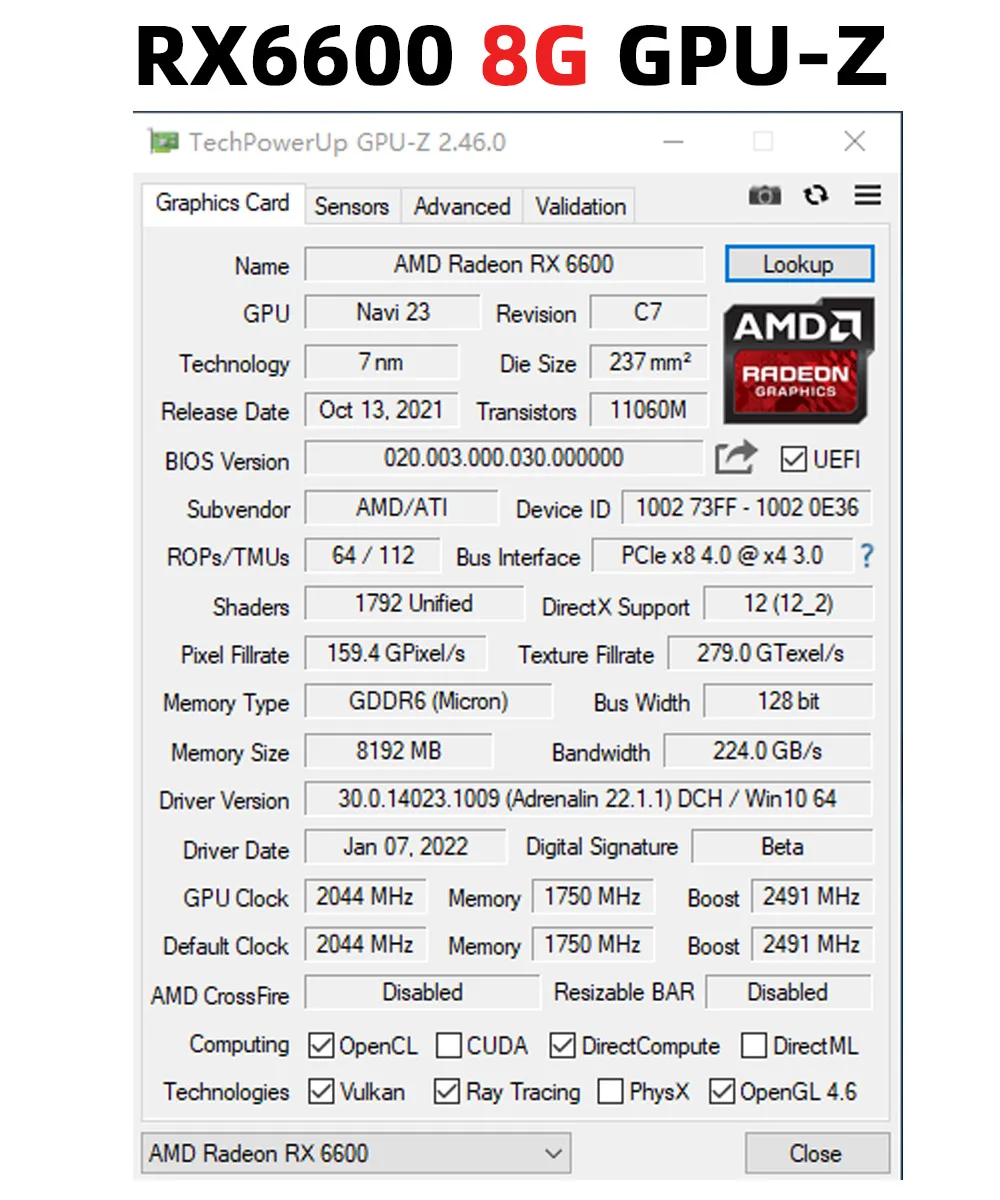Click the Subvendor value AMD/ATI
Viewport: 1000px width, 1200px height.
pos(401,507)
